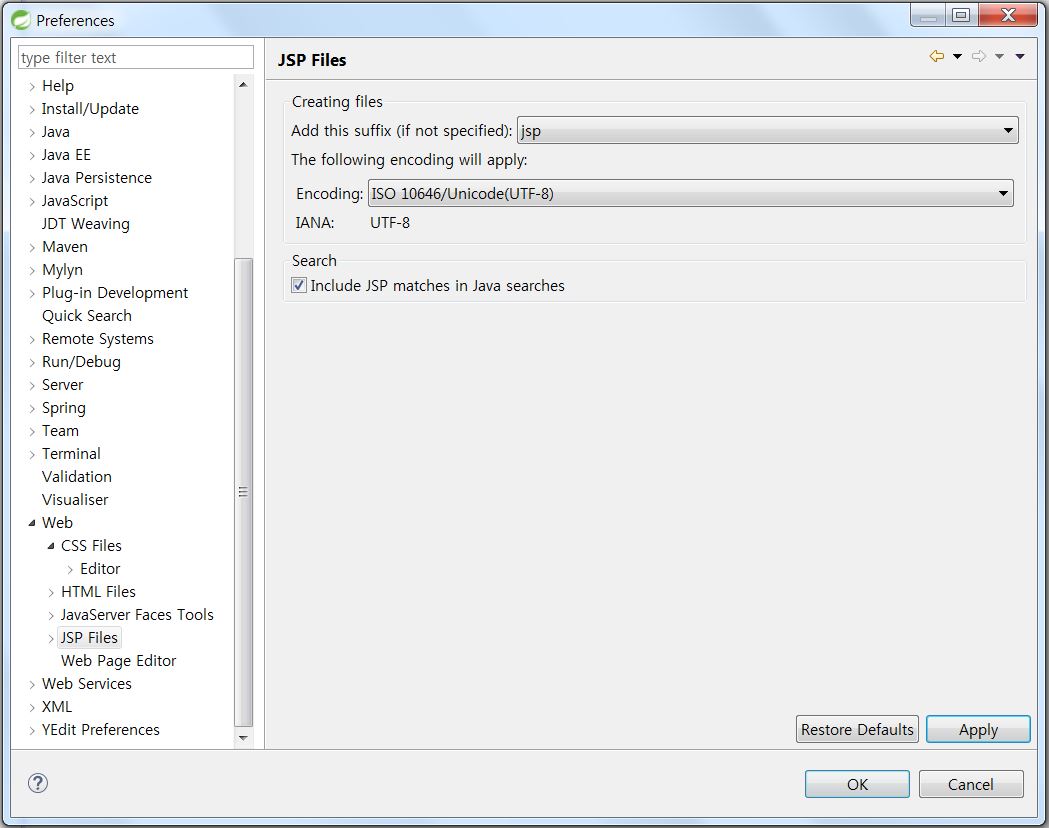
Task: Open Web Page Editor preferences
Action: pos(118,661)
